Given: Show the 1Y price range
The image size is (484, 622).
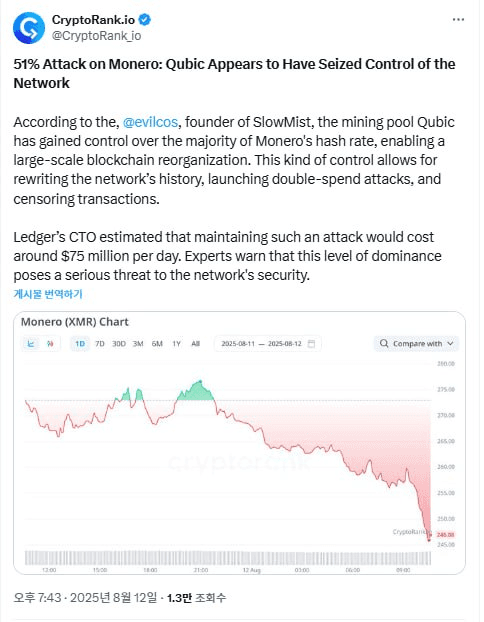Looking at the screenshot, I should pos(177,344).
